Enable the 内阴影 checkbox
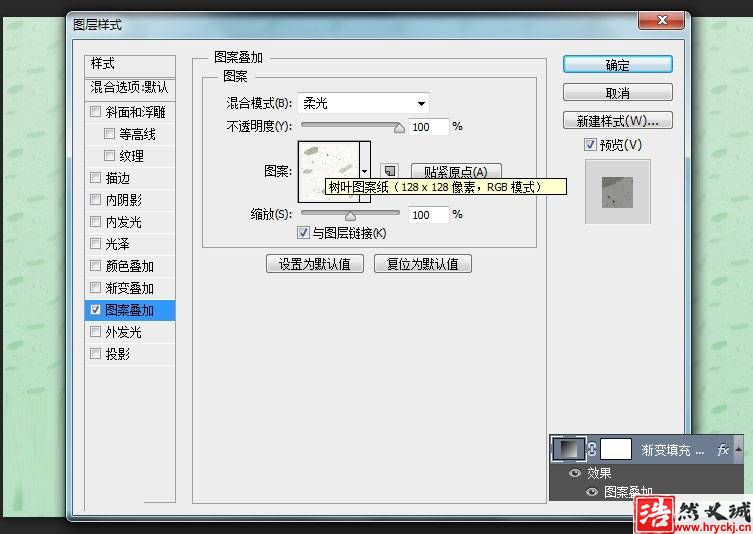 click(x=96, y=200)
